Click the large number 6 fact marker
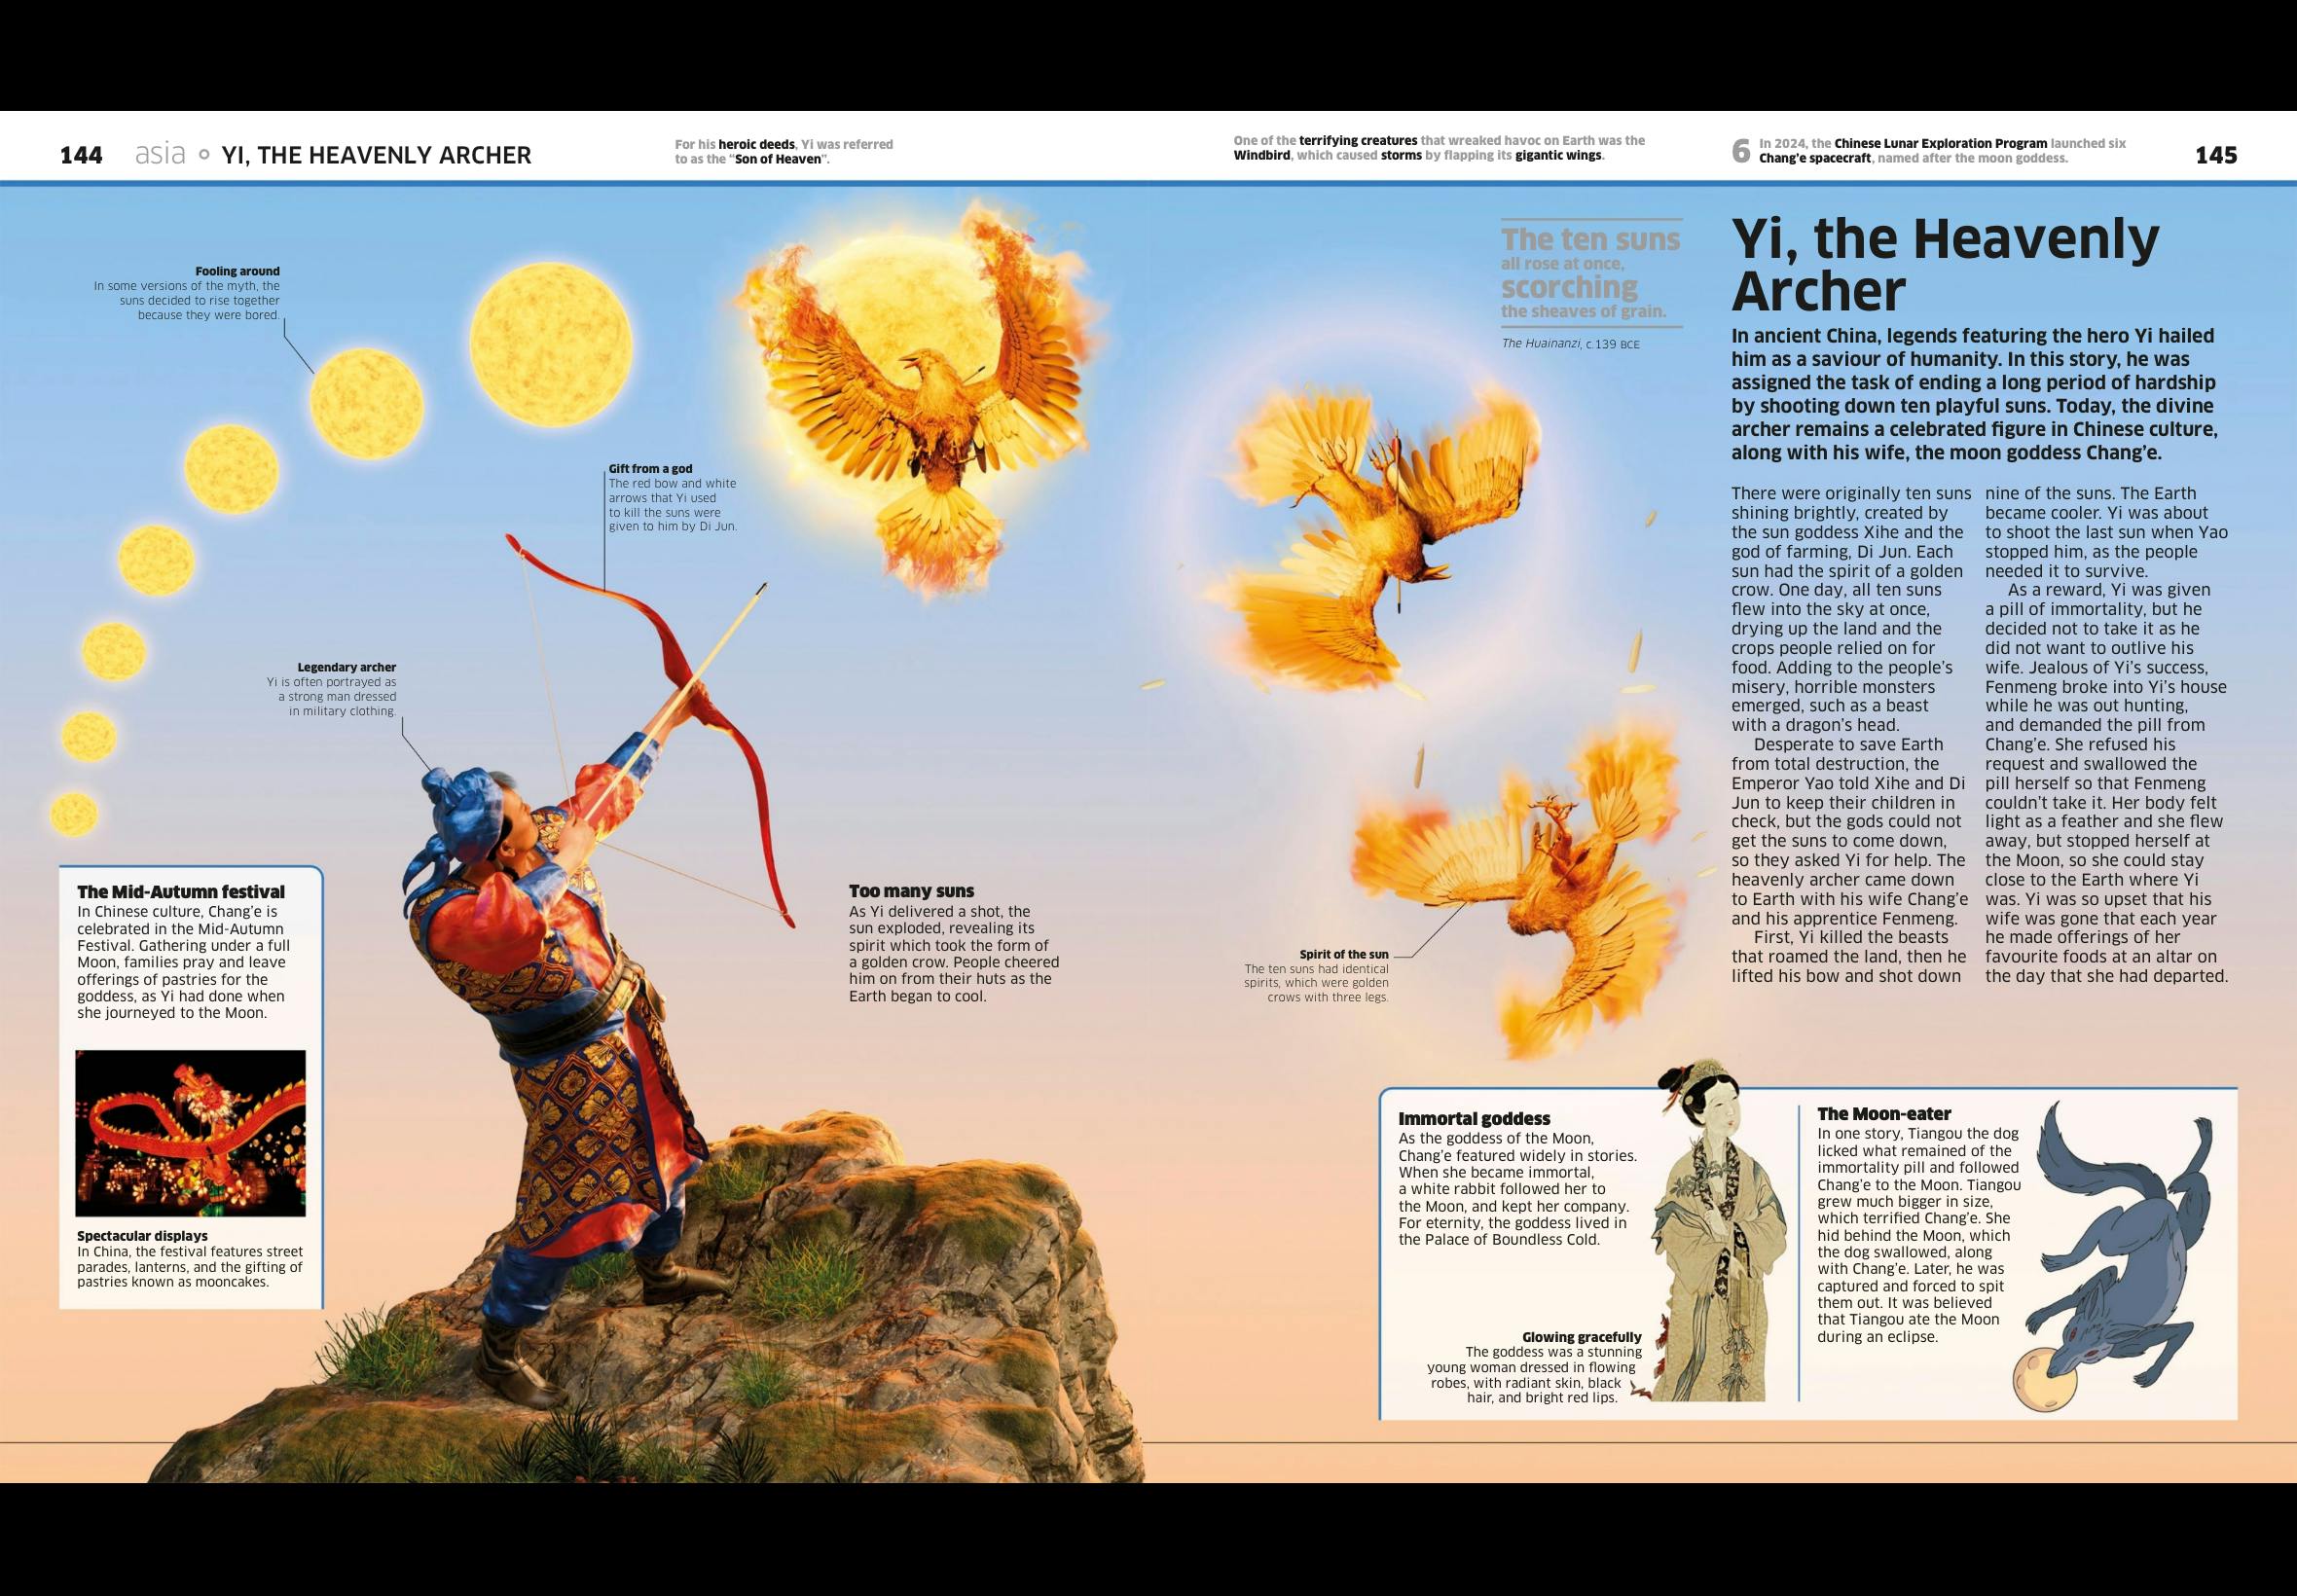The image size is (2297, 1596). [1741, 151]
